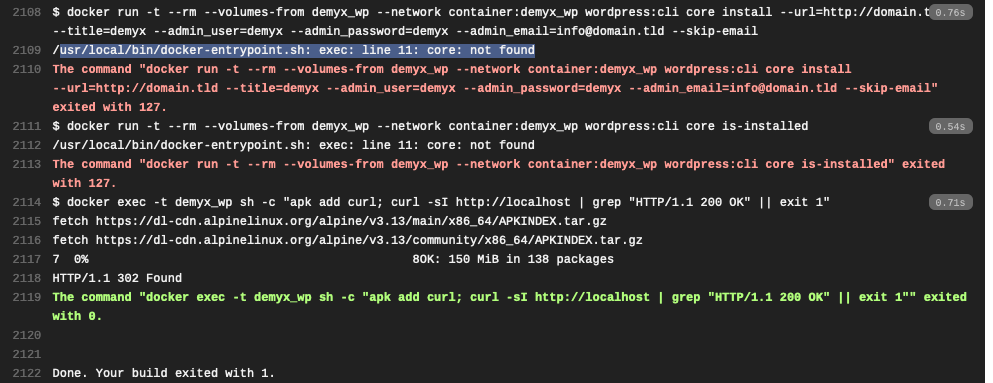Click line number 2114

click(27, 202)
